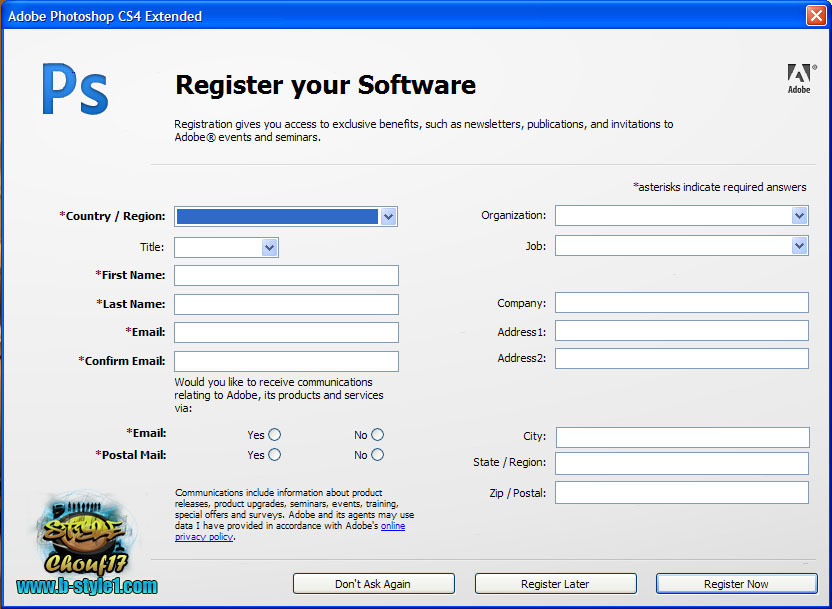Screen dimensions: 832x609
Task: Click the Photoshop Ps logo
Action: tap(75, 89)
